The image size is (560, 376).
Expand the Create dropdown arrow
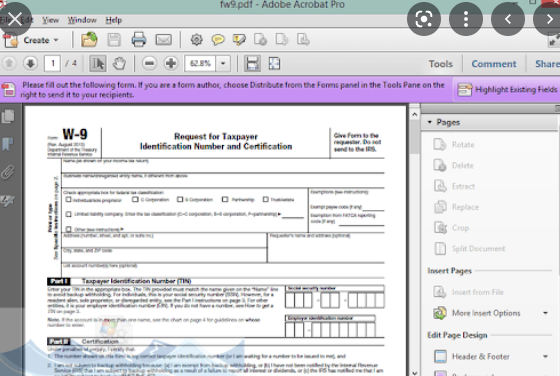pos(56,40)
